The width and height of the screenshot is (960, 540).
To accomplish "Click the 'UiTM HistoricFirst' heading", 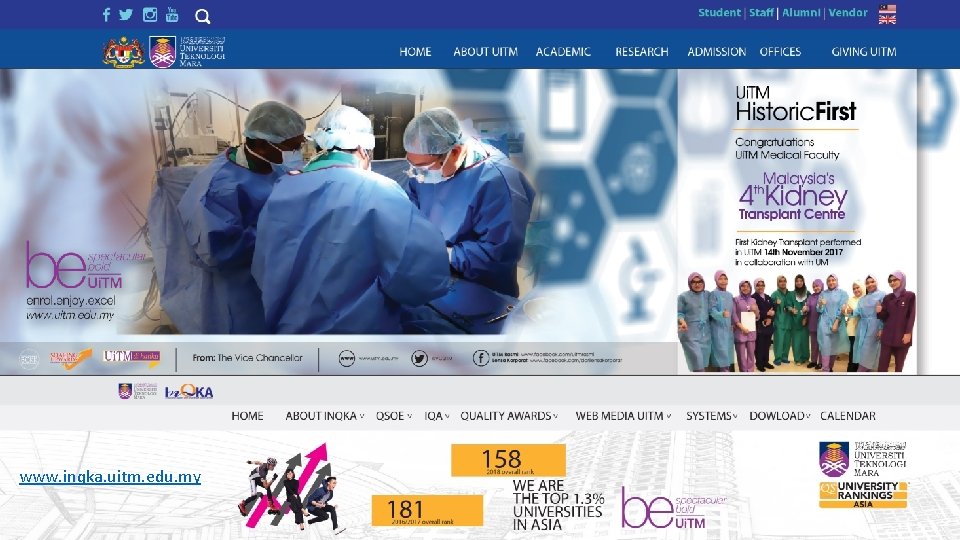I will (795, 104).
